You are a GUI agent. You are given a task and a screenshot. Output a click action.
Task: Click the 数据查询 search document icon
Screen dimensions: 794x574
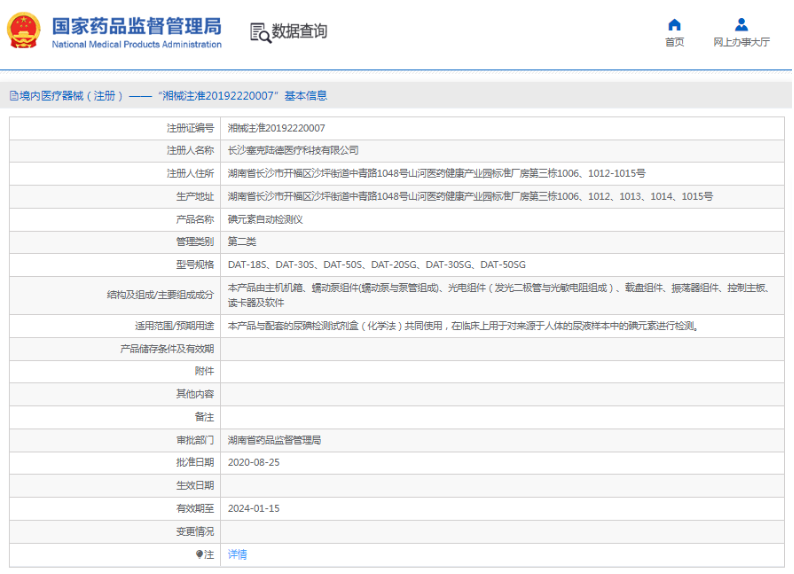[x=261, y=32]
